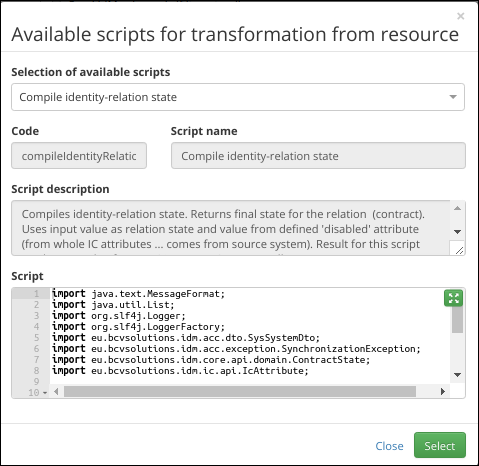Click the Close link

pos(389,446)
